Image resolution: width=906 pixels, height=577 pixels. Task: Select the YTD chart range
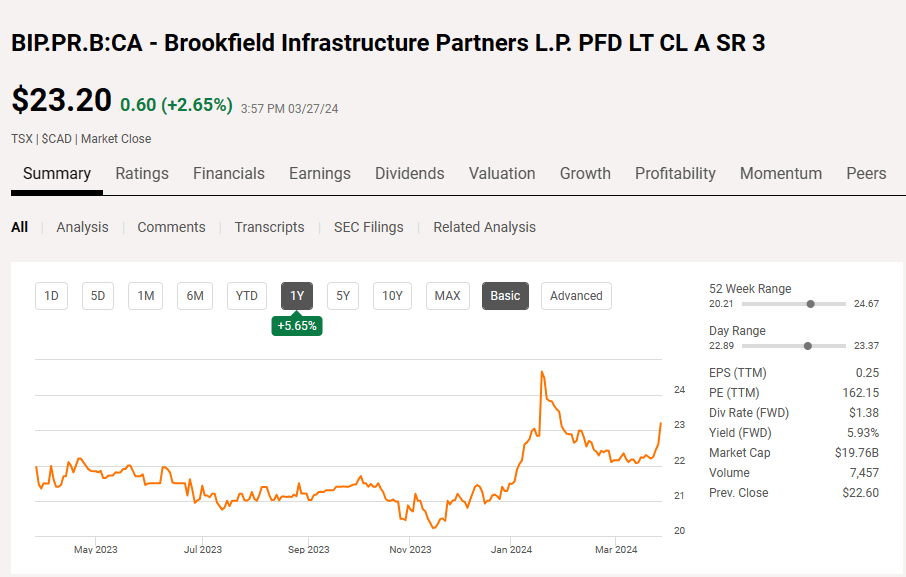(246, 295)
